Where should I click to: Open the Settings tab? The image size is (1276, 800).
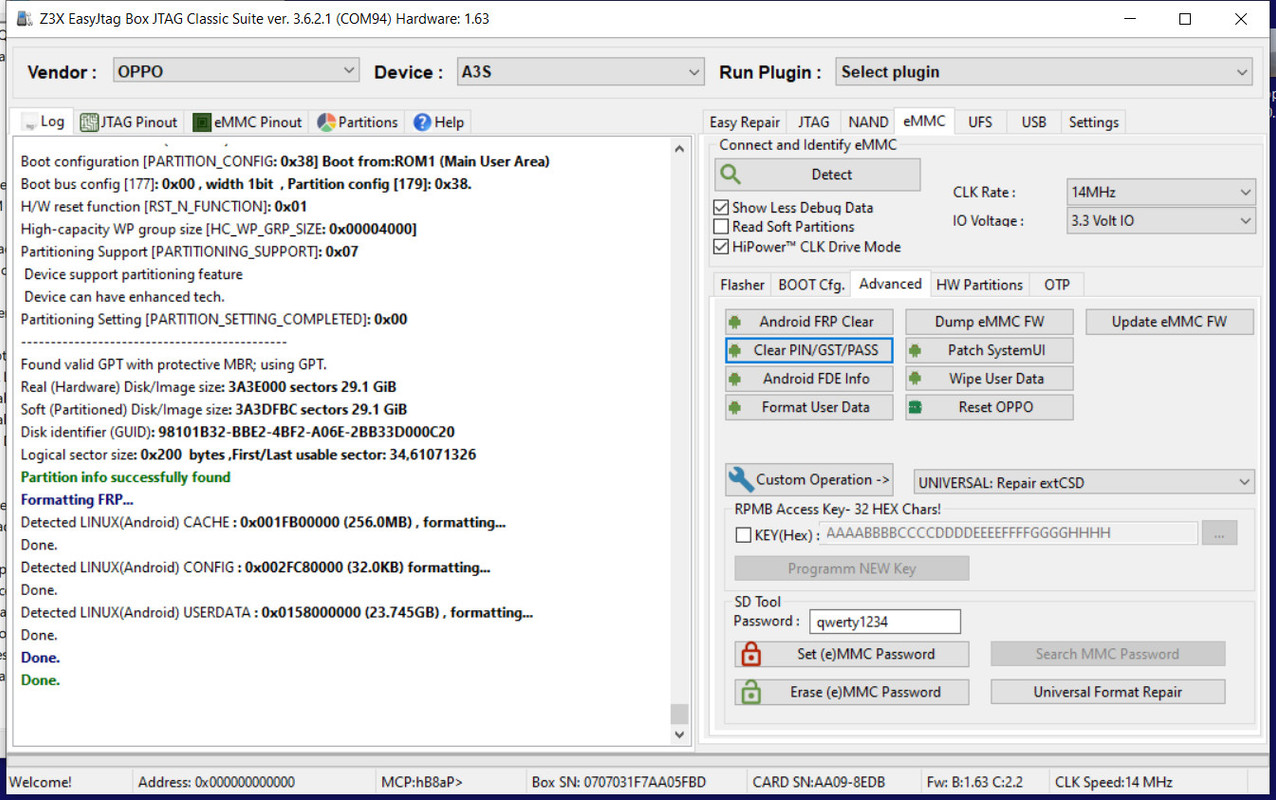(1093, 122)
